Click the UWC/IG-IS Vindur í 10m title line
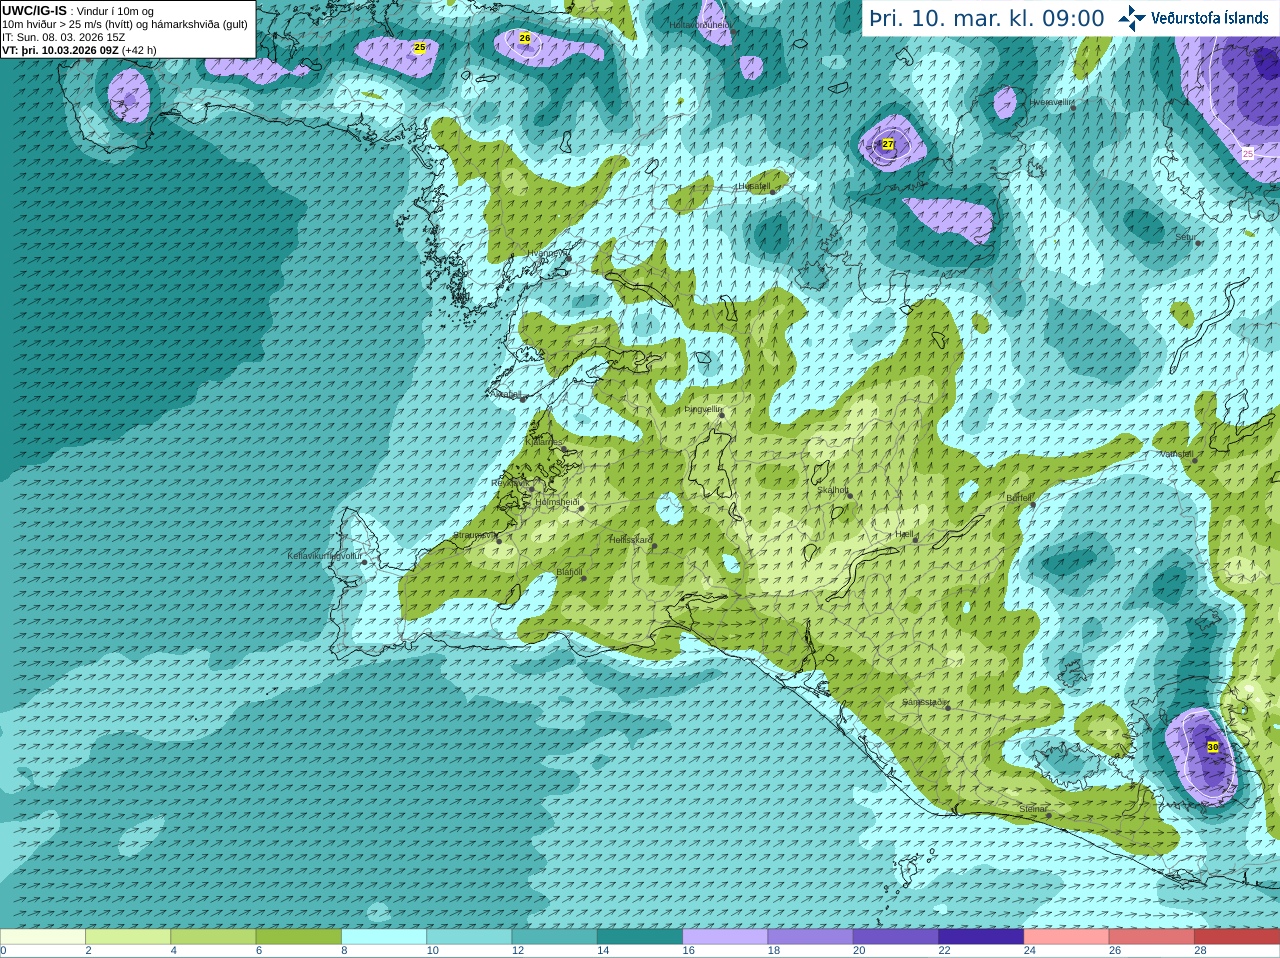Viewport: 1280px width, 958px height. tap(78, 11)
